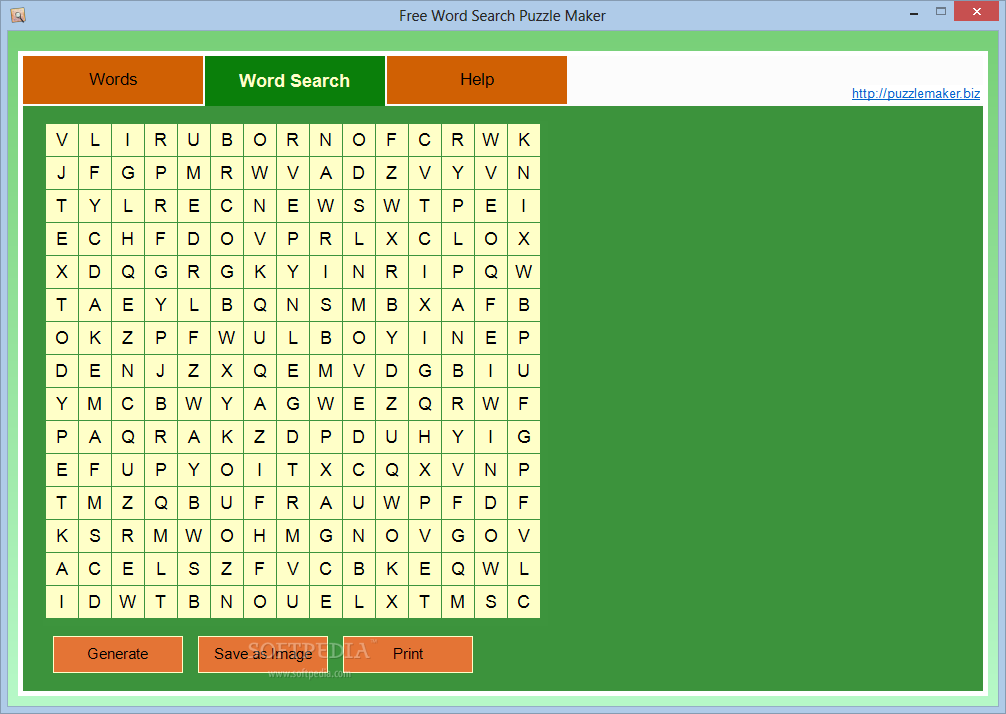
Task: Click the letter M in the KSRMW row
Action: 160,536
